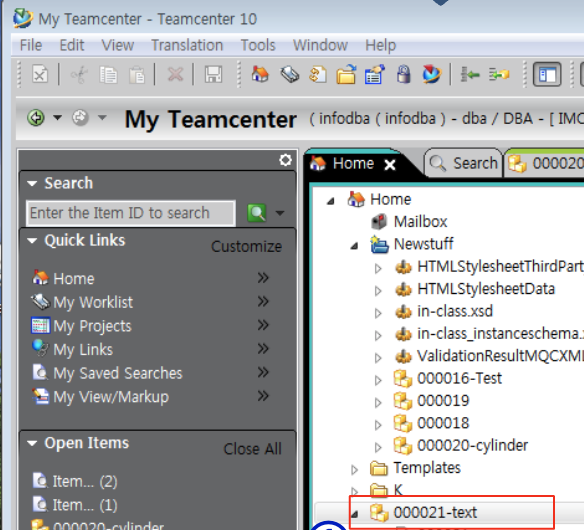The height and width of the screenshot is (530, 584).
Task: Close the Home tab
Action: coord(390,164)
